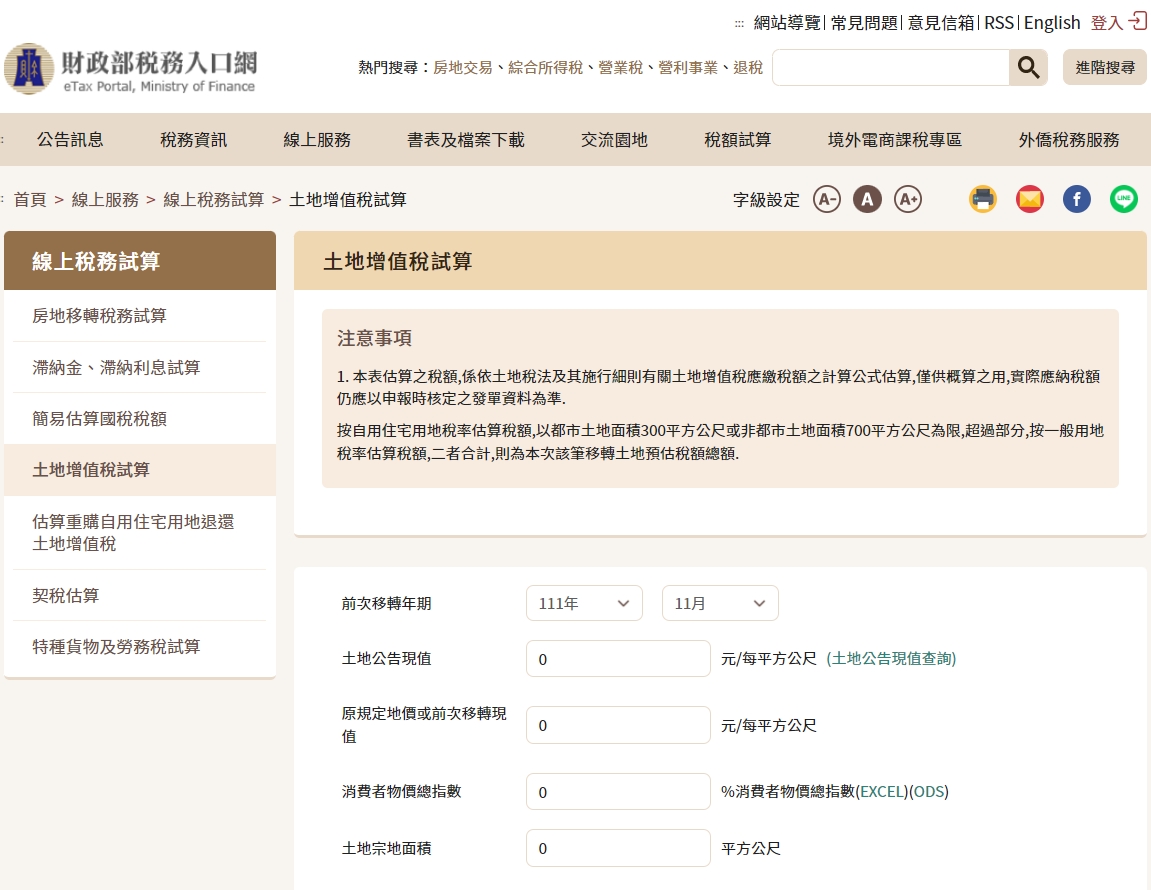This screenshot has height=890, width=1151.
Task: Select 房地移轉稅務試算 in sidebar
Action: click(100, 316)
